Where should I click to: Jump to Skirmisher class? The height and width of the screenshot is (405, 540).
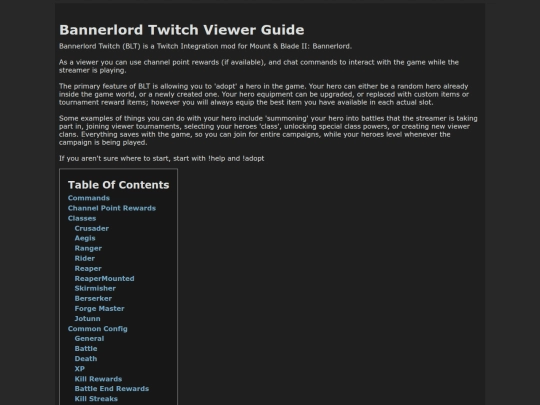[x=95, y=288]
